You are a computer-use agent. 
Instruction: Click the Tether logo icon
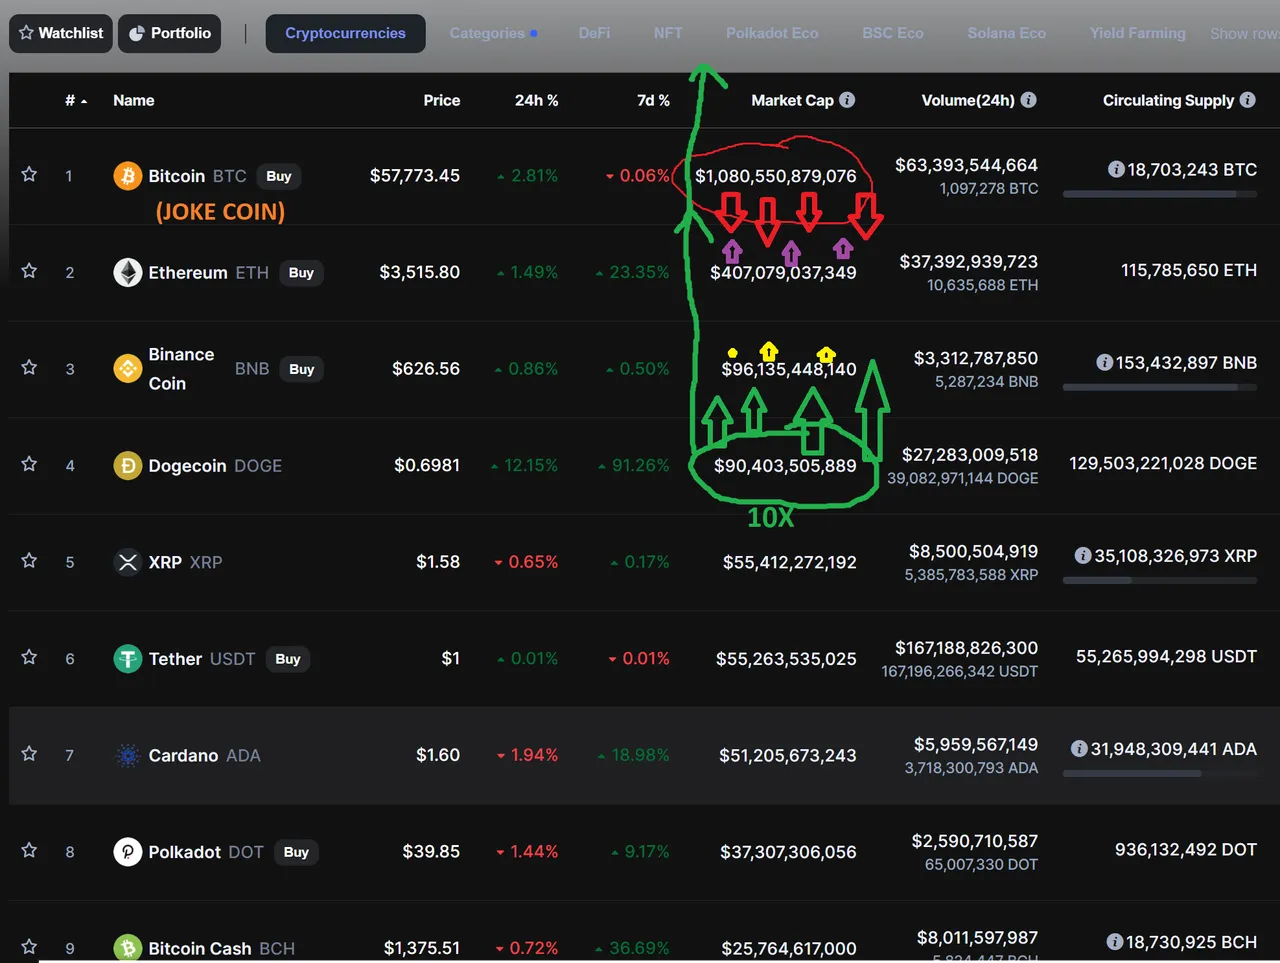(x=127, y=659)
